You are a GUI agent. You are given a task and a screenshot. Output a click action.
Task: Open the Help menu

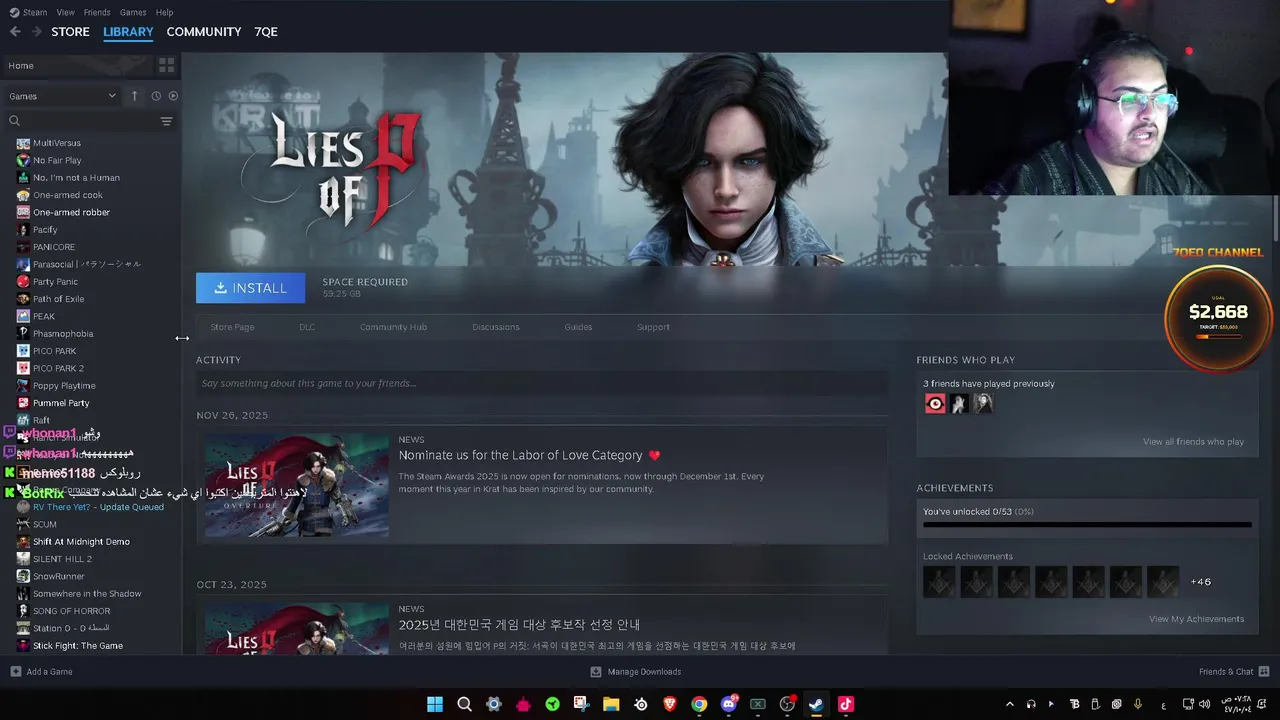[x=165, y=12]
